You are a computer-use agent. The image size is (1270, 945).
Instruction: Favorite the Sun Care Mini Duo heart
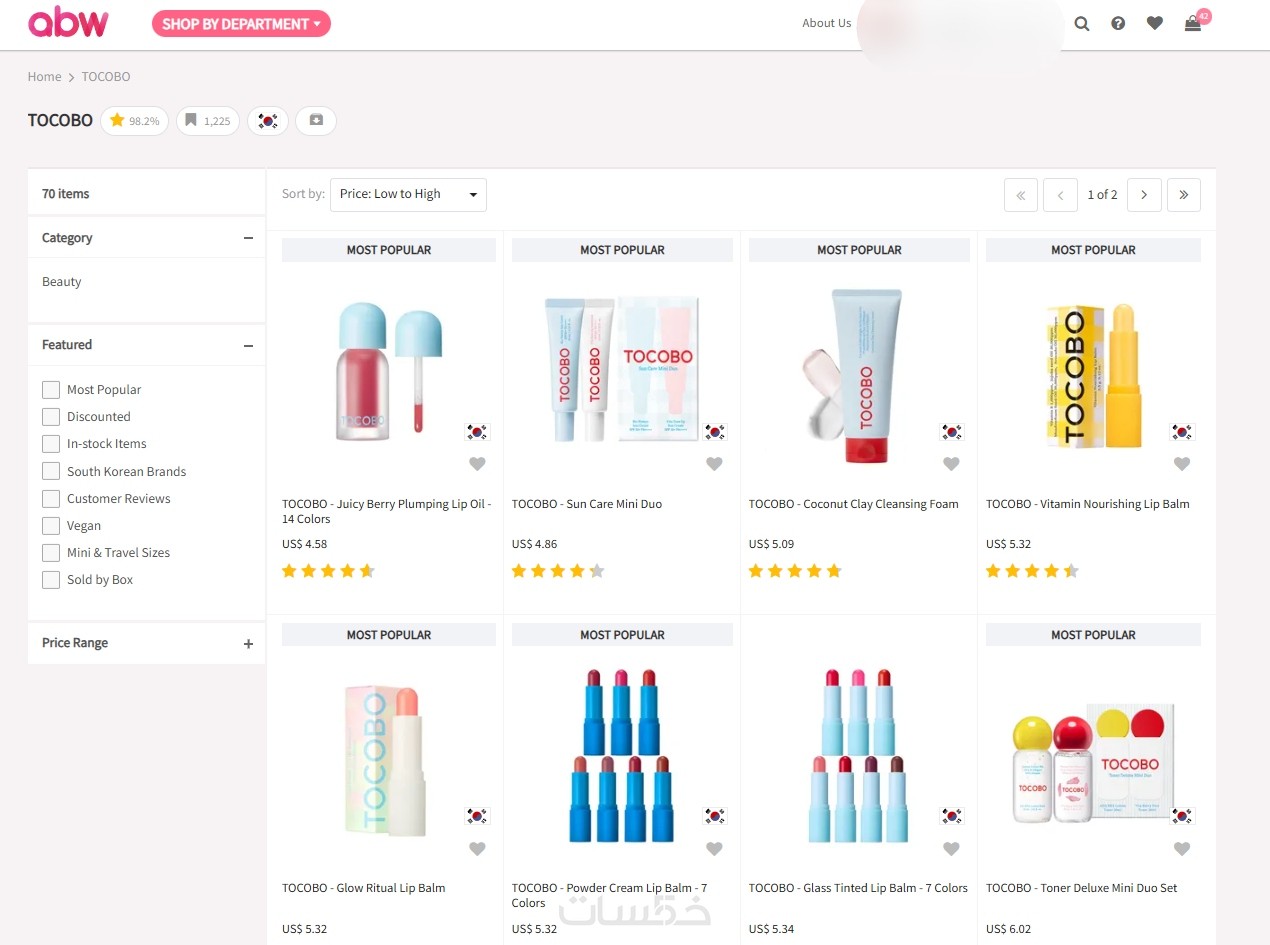[x=714, y=464]
